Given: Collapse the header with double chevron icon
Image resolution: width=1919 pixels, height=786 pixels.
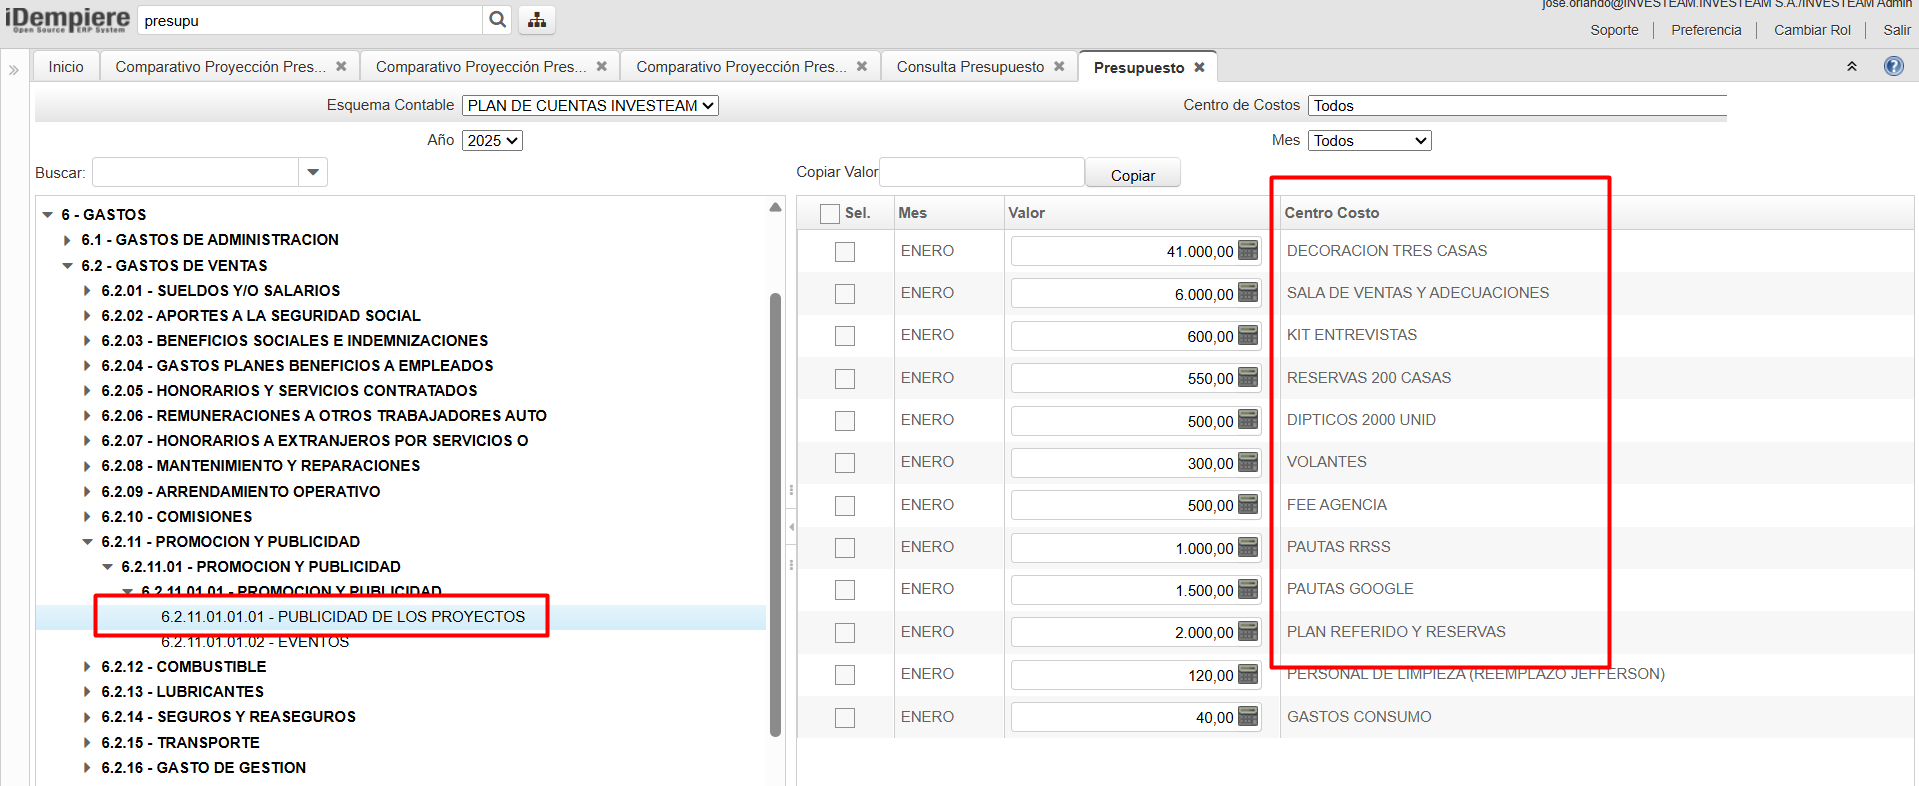Looking at the screenshot, I should point(1851,66).
